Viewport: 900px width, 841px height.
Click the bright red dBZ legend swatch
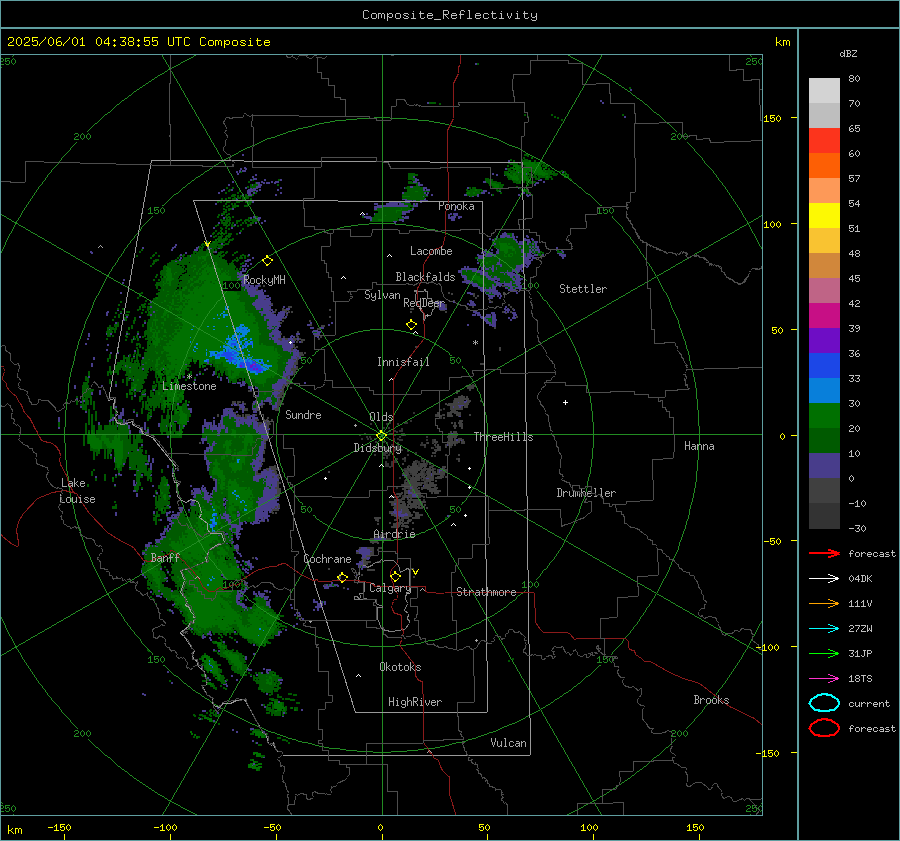(x=824, y=141)
